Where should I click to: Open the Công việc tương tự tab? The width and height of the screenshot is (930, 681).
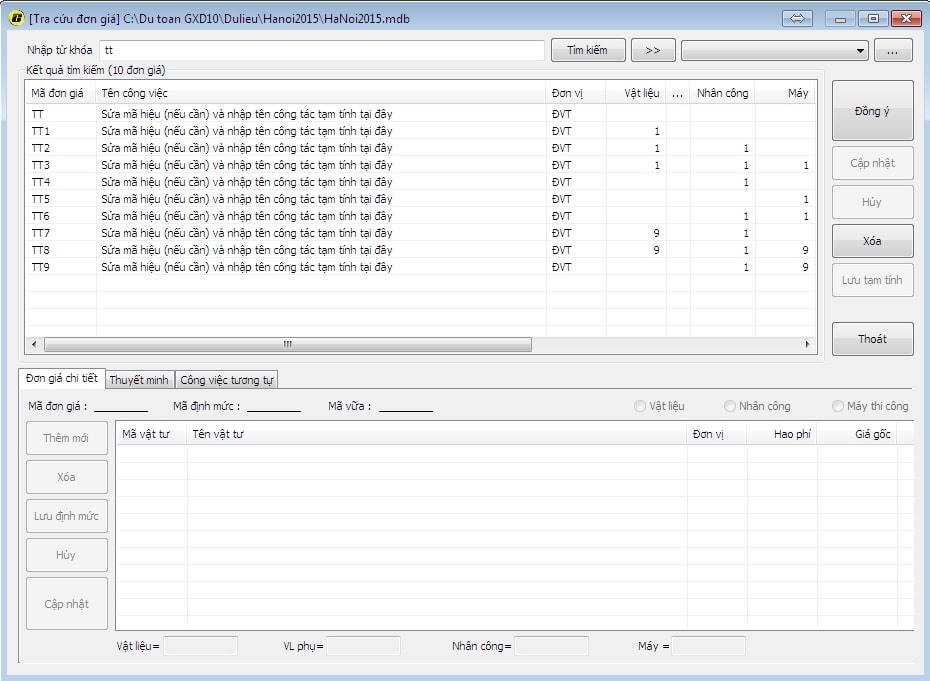pyautogui.click(x=227, y=380)
